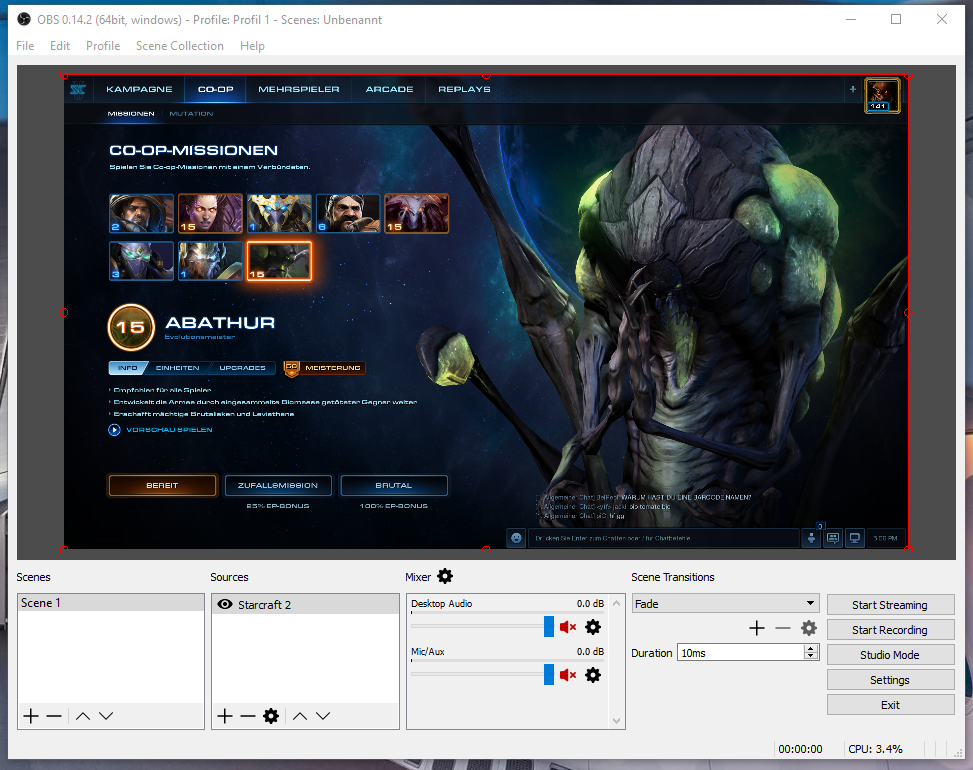The image size is (973, 770).
Task: Click REPLAYS tab in preview
Action: tap(464, 89)
